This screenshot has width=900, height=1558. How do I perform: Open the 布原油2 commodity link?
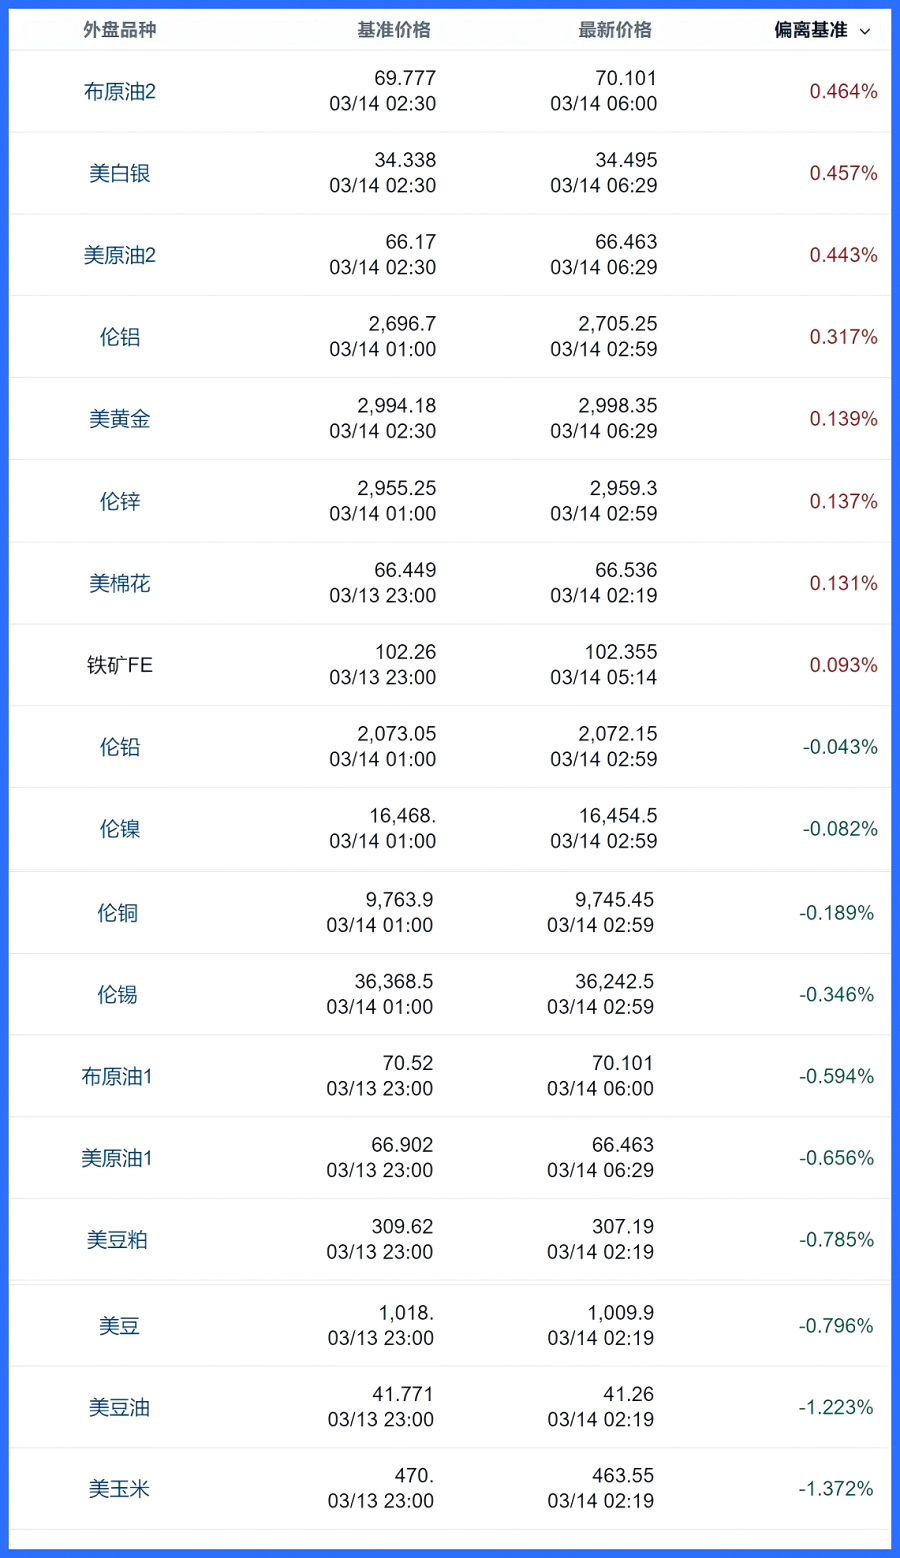point(120,92)
